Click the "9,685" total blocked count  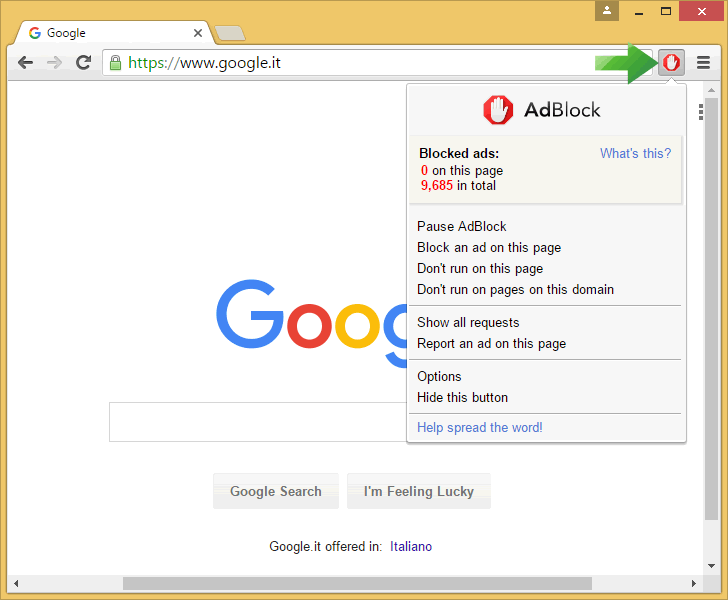click(436, 185)
